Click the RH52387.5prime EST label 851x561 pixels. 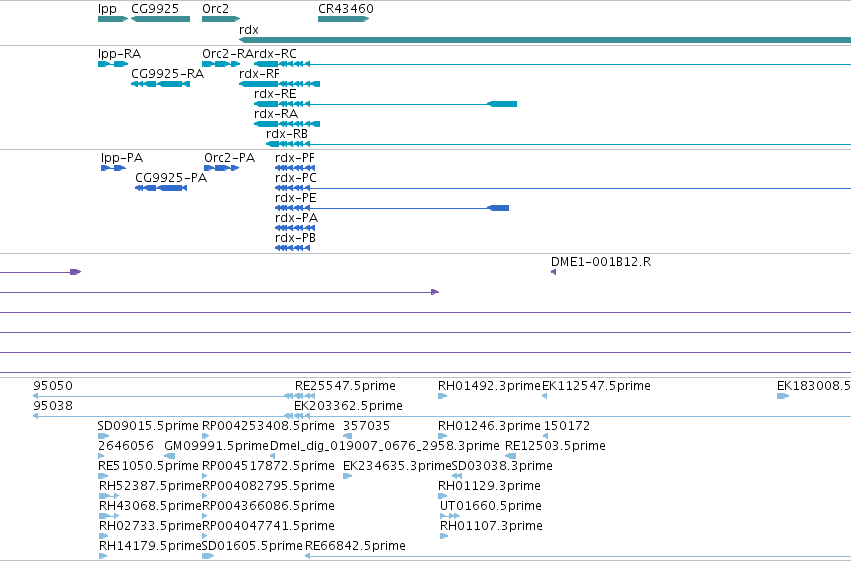coord(150,487)
